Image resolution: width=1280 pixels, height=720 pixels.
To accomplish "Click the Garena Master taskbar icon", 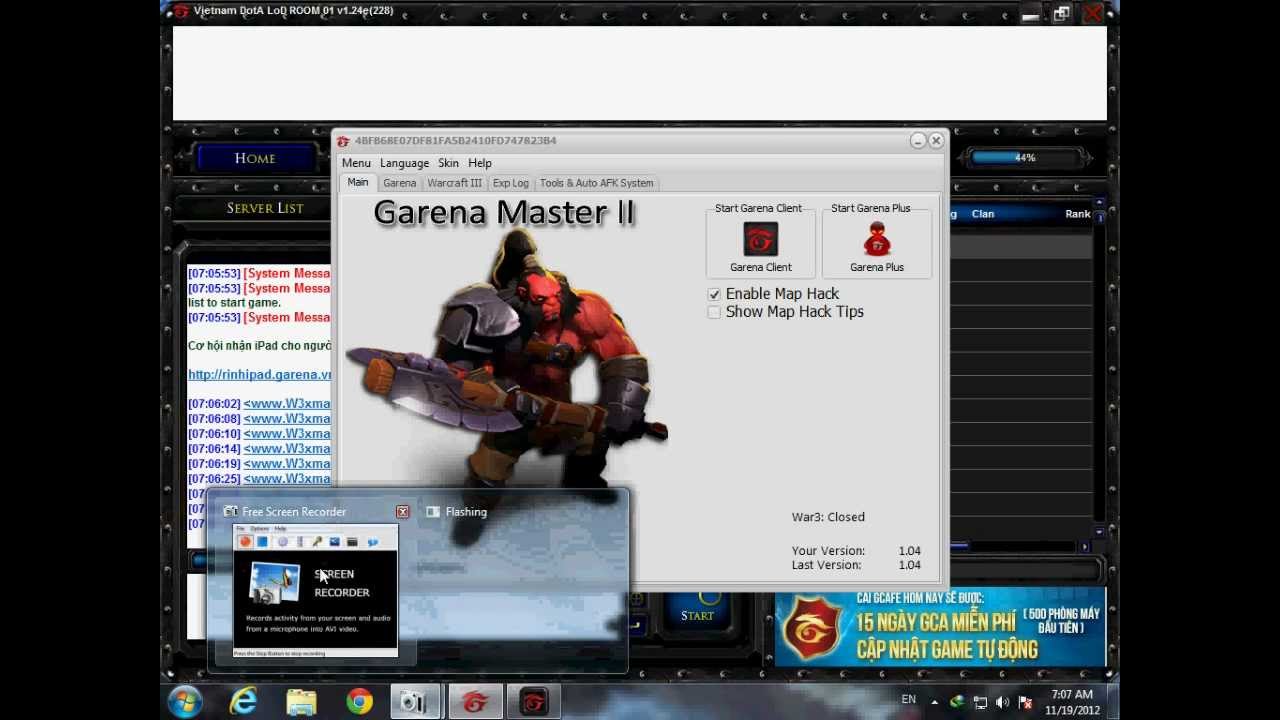I will click(x=534, y=701).
